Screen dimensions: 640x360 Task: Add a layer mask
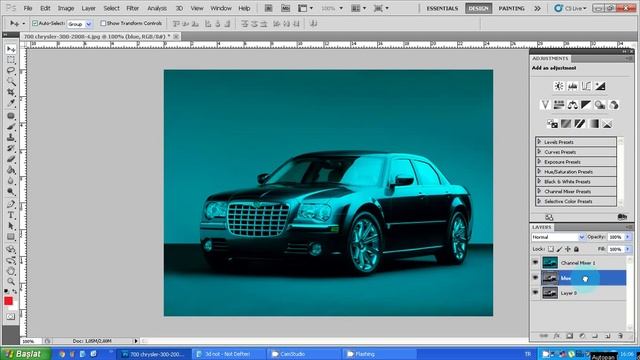coord(570,336)
